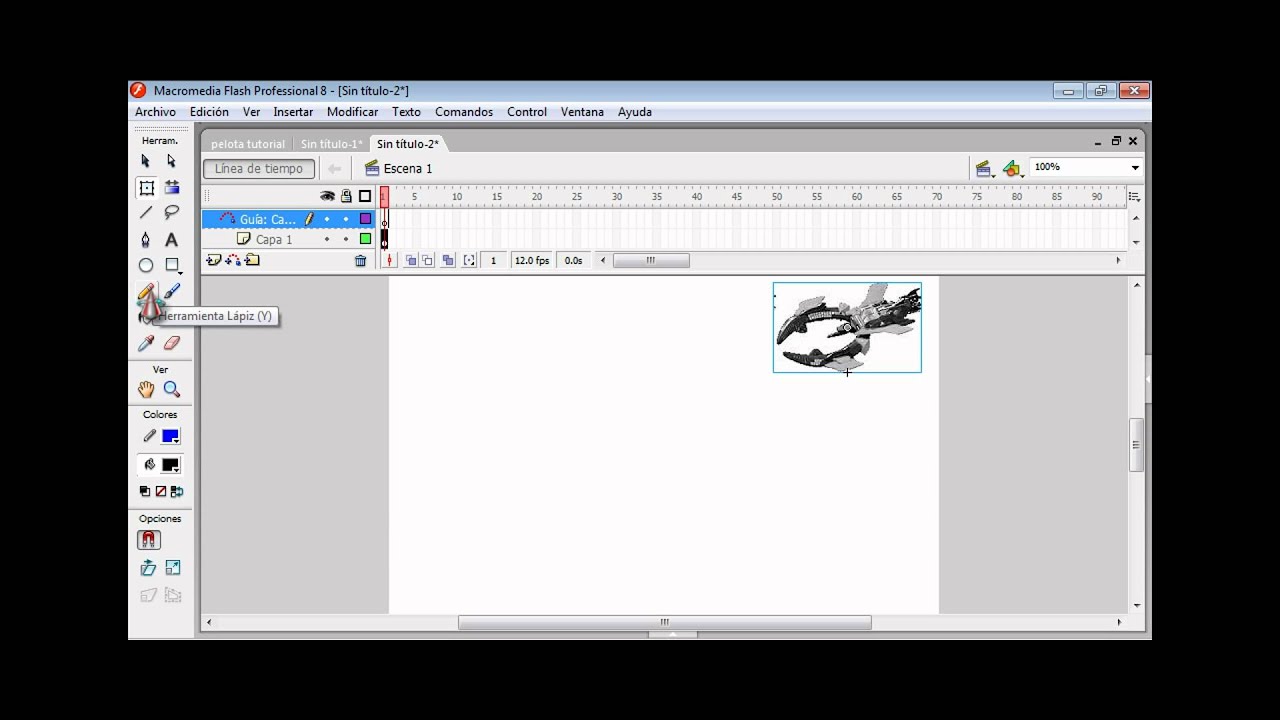Screen dimensions: 1280x720
Task: Toggle the Snap to Objects magnet option
Action: 148,540
